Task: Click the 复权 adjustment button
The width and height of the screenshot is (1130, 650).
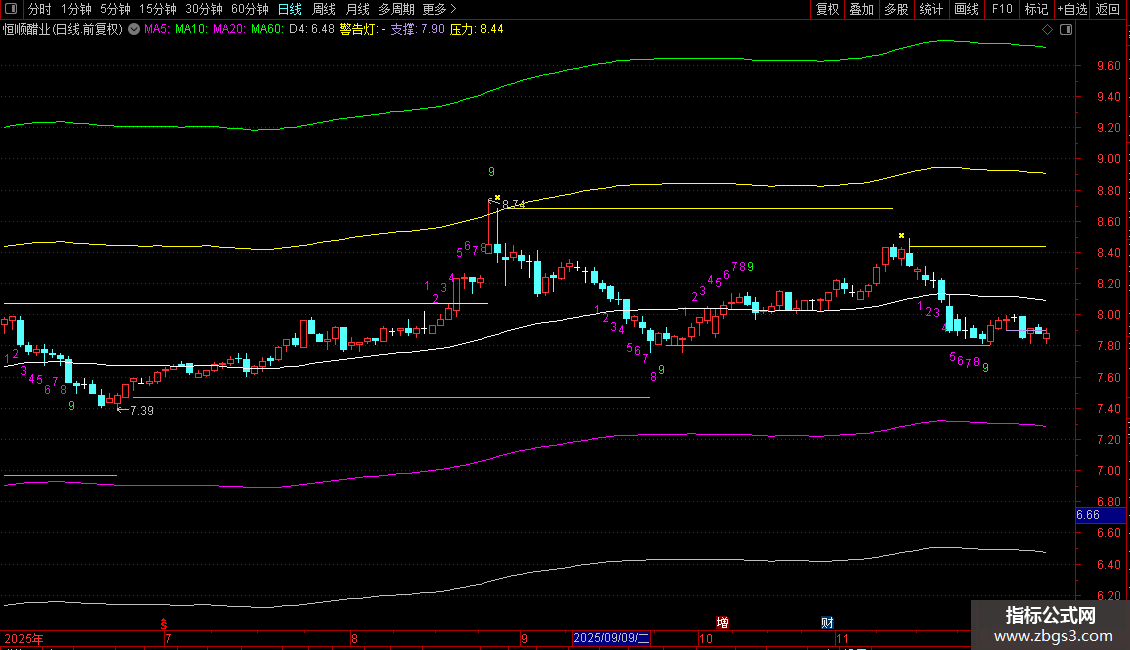Action: coord(827,9)
